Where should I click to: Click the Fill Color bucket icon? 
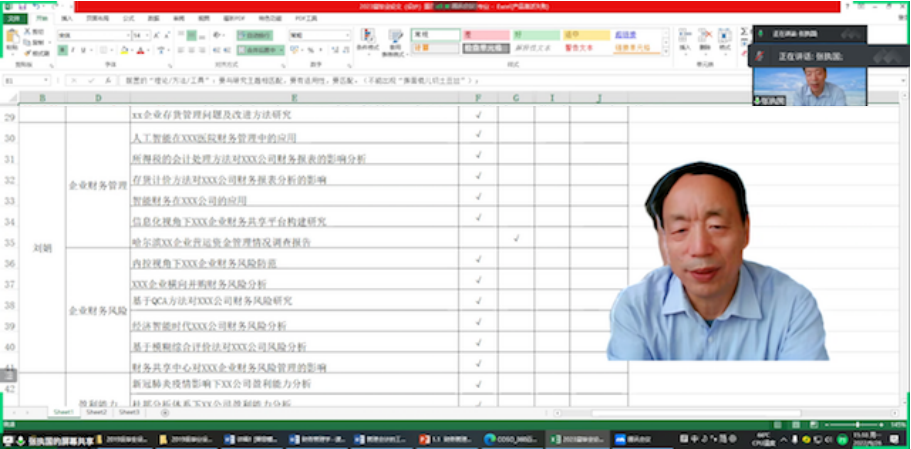[124, 51]
